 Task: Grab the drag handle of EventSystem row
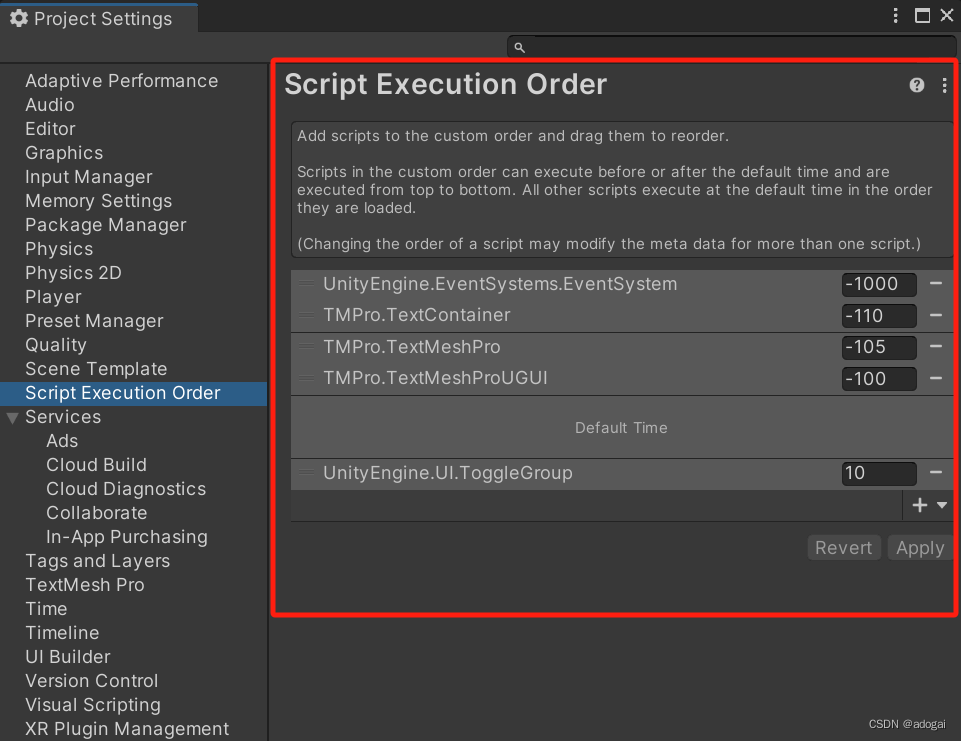[306, 283]
